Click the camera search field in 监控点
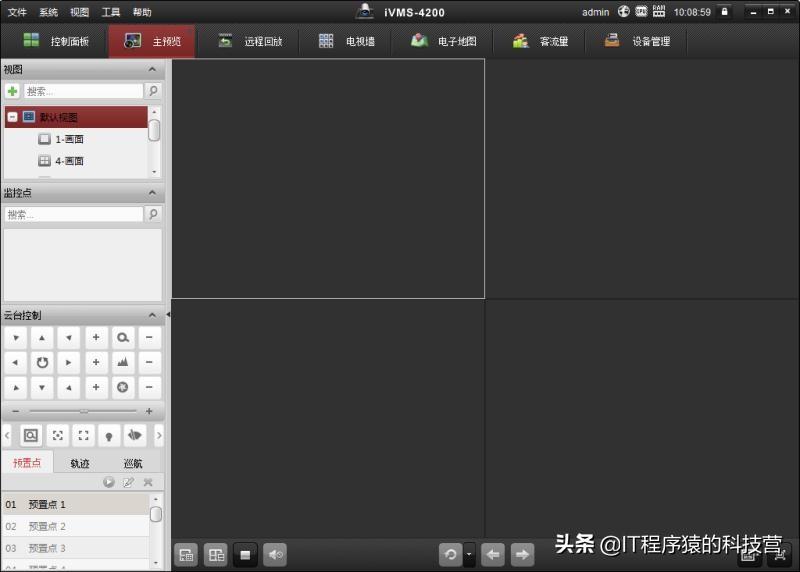800x572 pixels. pos(74,214)
